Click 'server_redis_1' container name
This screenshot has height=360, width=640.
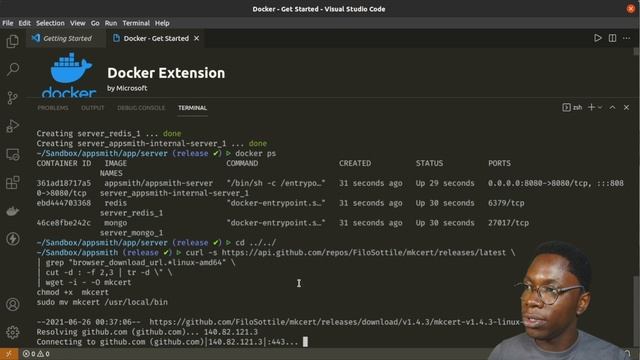(131, 213)
